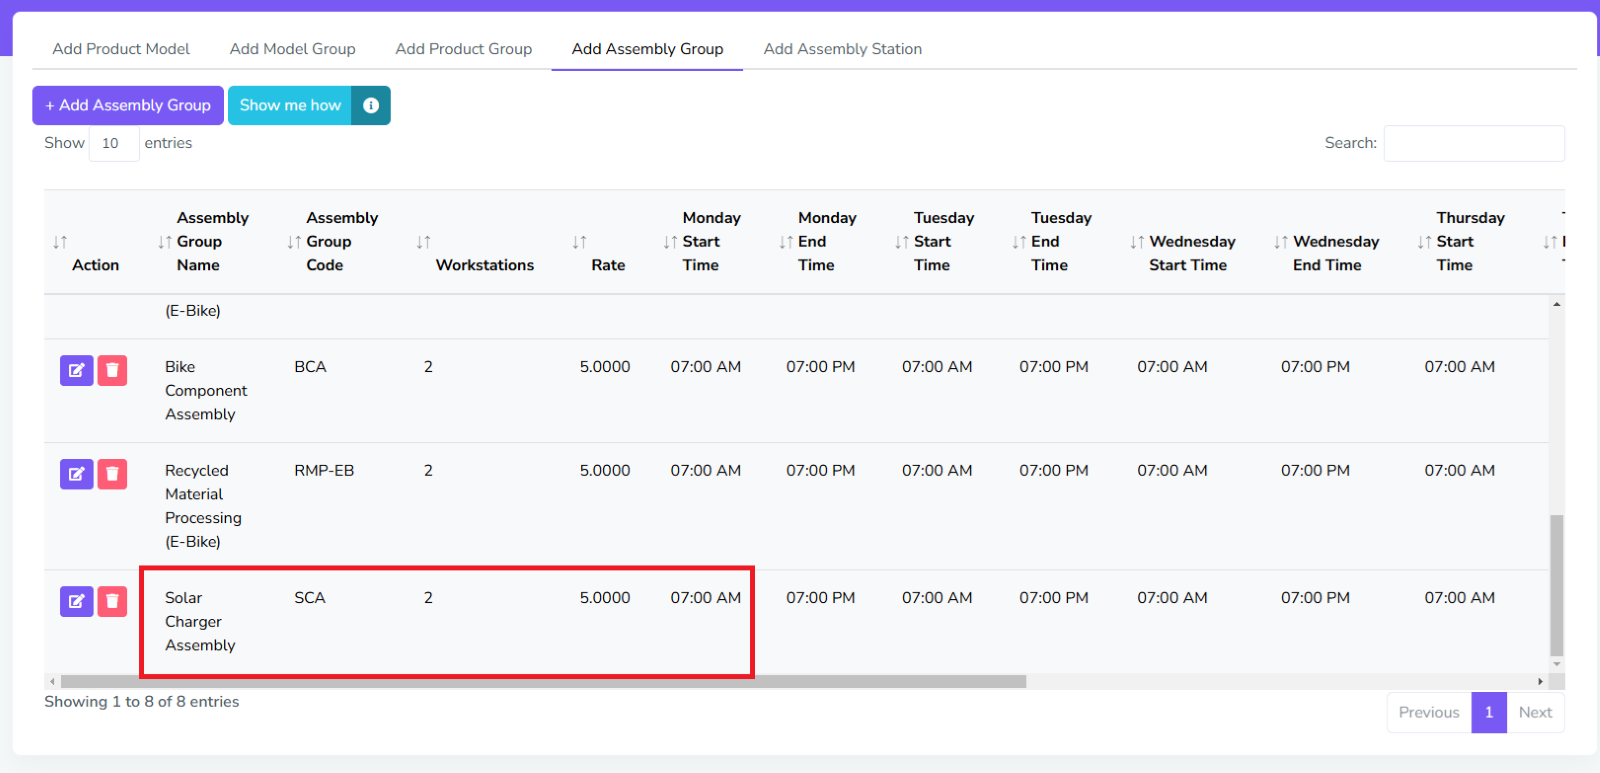Delete the Recycled Material Processing row
Screen dimensions: 1600x773
[x=112, y=474]
